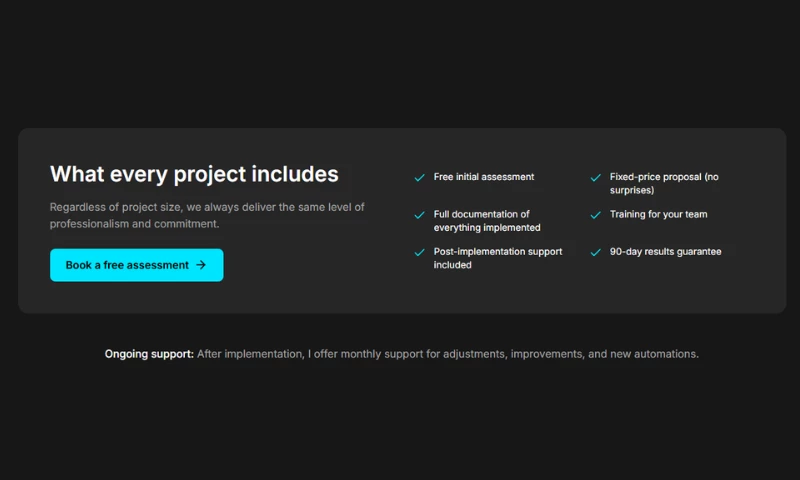Click the checkmark next to Fixed-price proposal
Viewport: 800px width, 480px height.
596,178
